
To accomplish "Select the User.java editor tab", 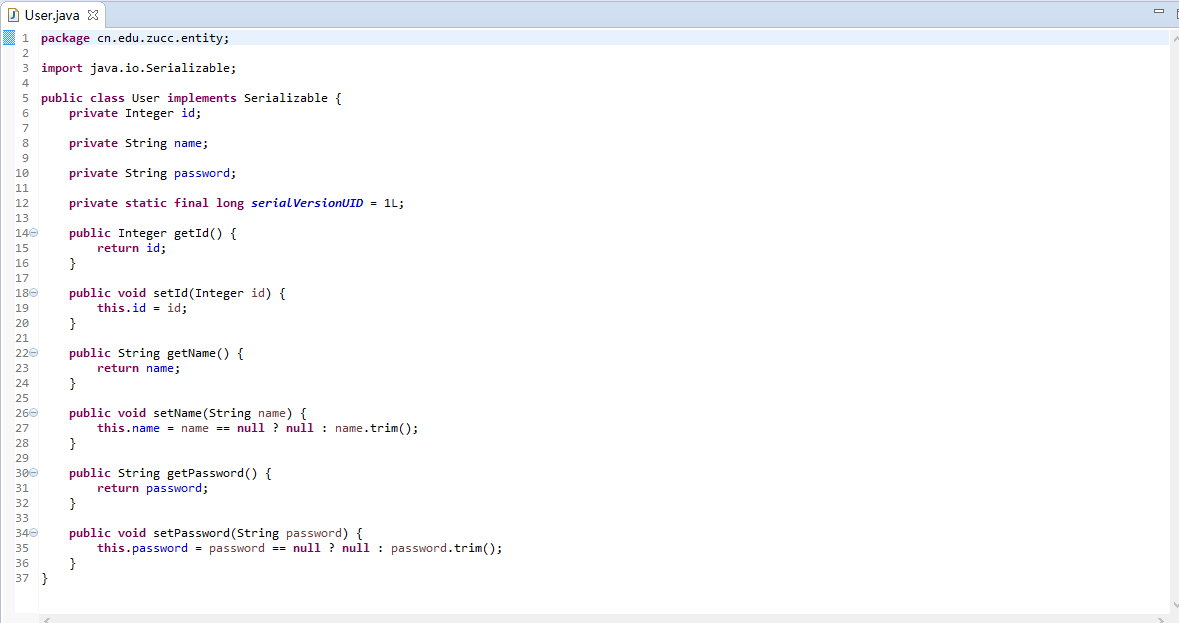I will tap(52, 15).
